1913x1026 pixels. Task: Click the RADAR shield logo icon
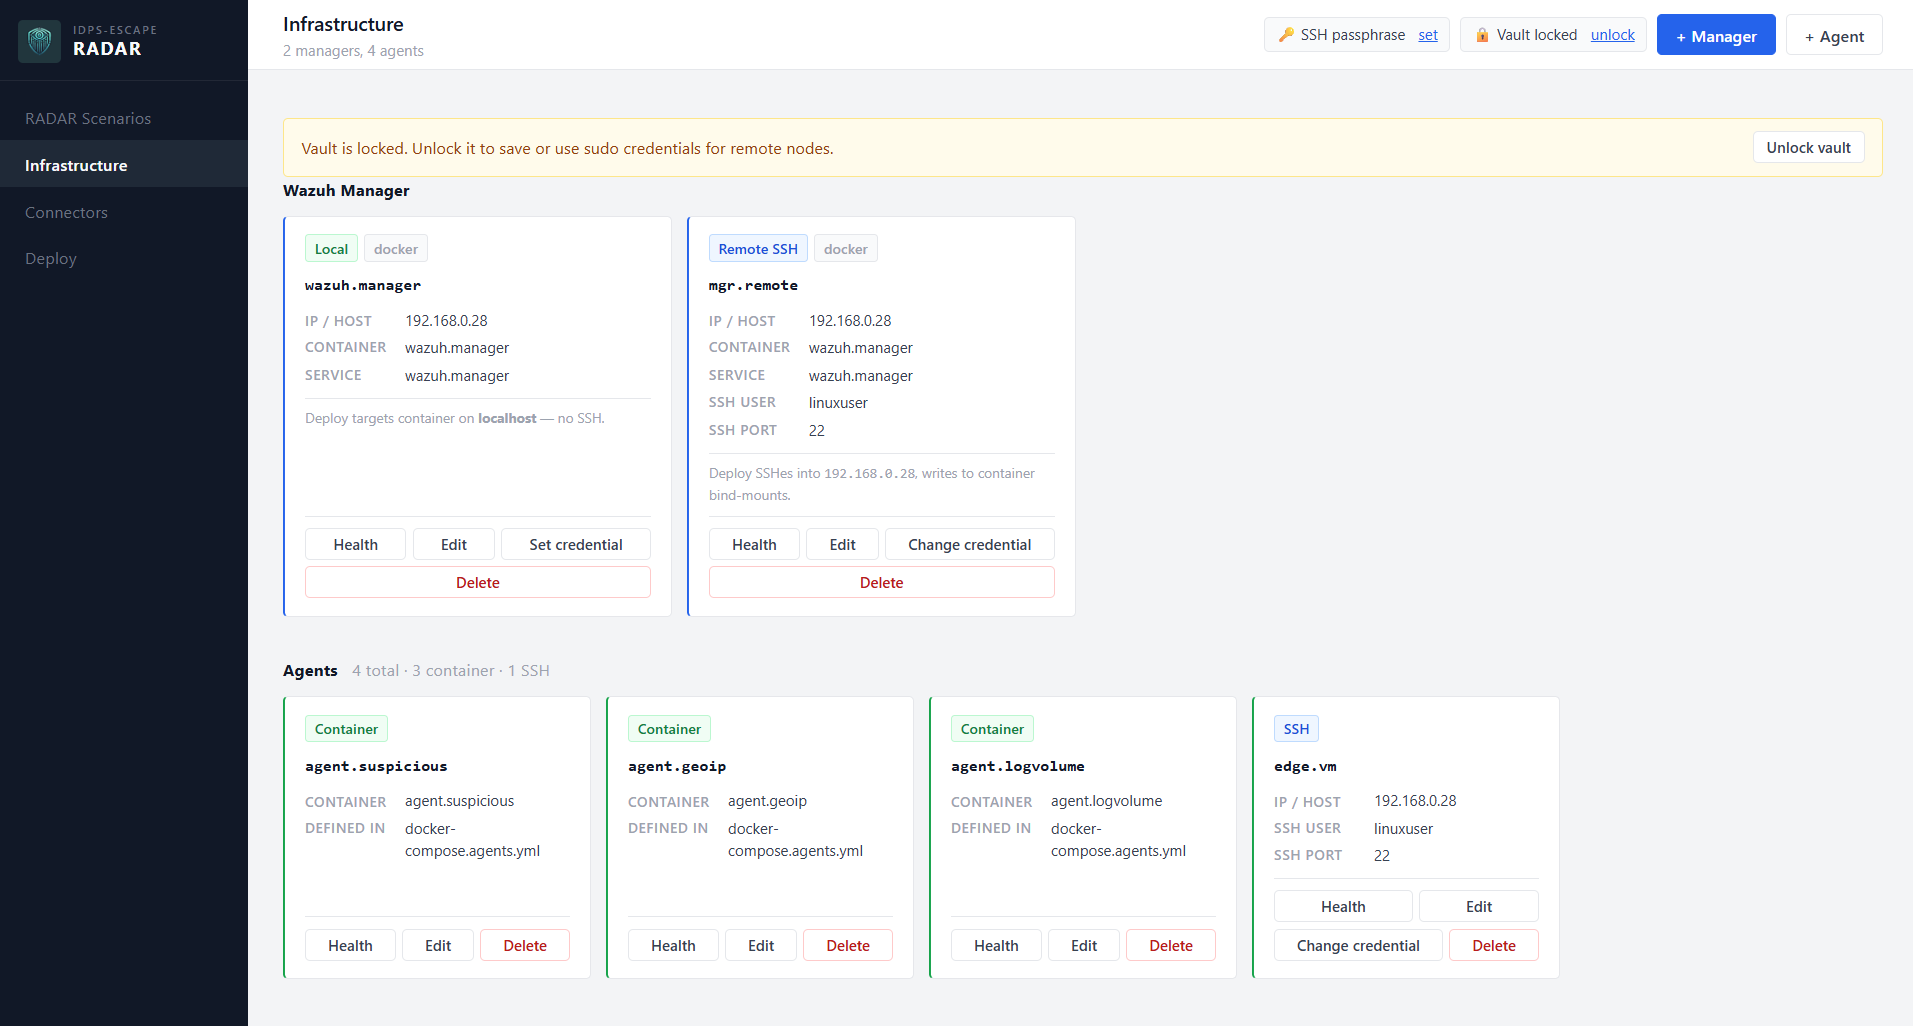point(40,41)
